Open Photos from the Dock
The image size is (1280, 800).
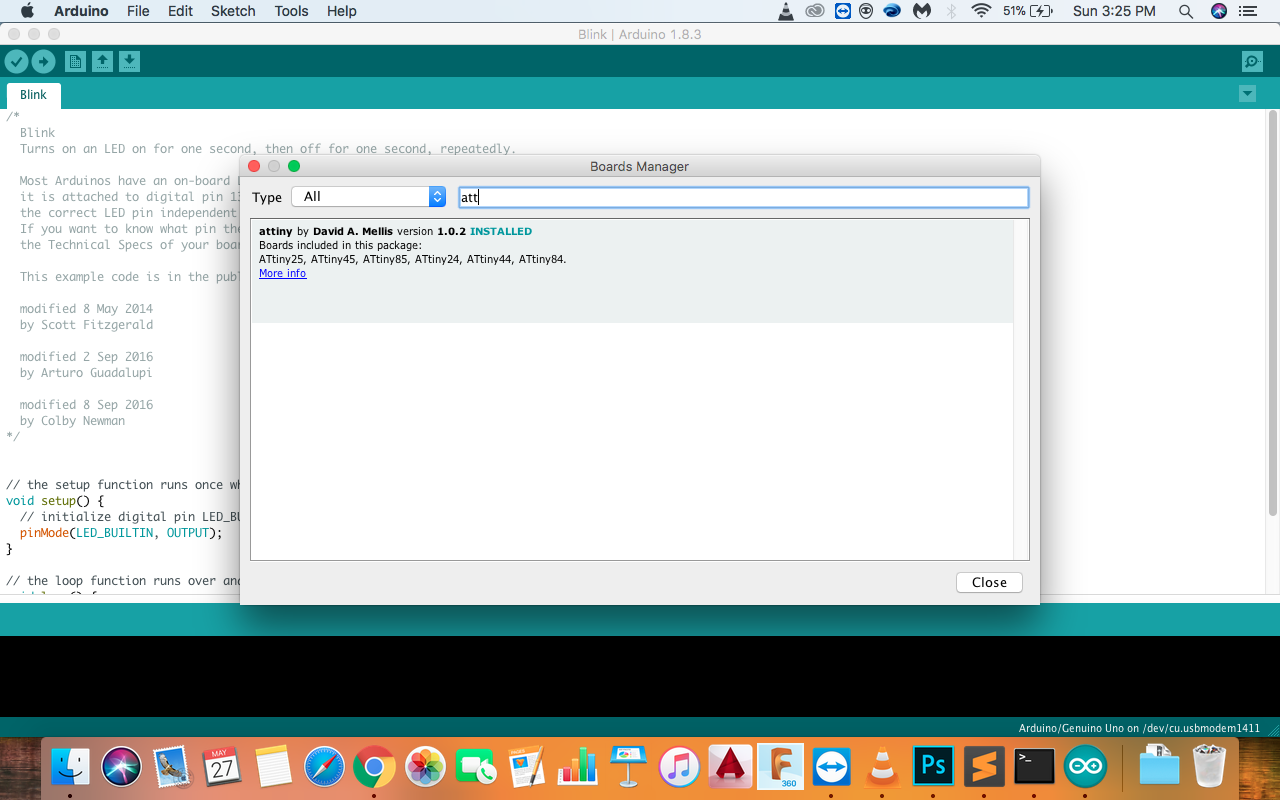pos(425,768)
